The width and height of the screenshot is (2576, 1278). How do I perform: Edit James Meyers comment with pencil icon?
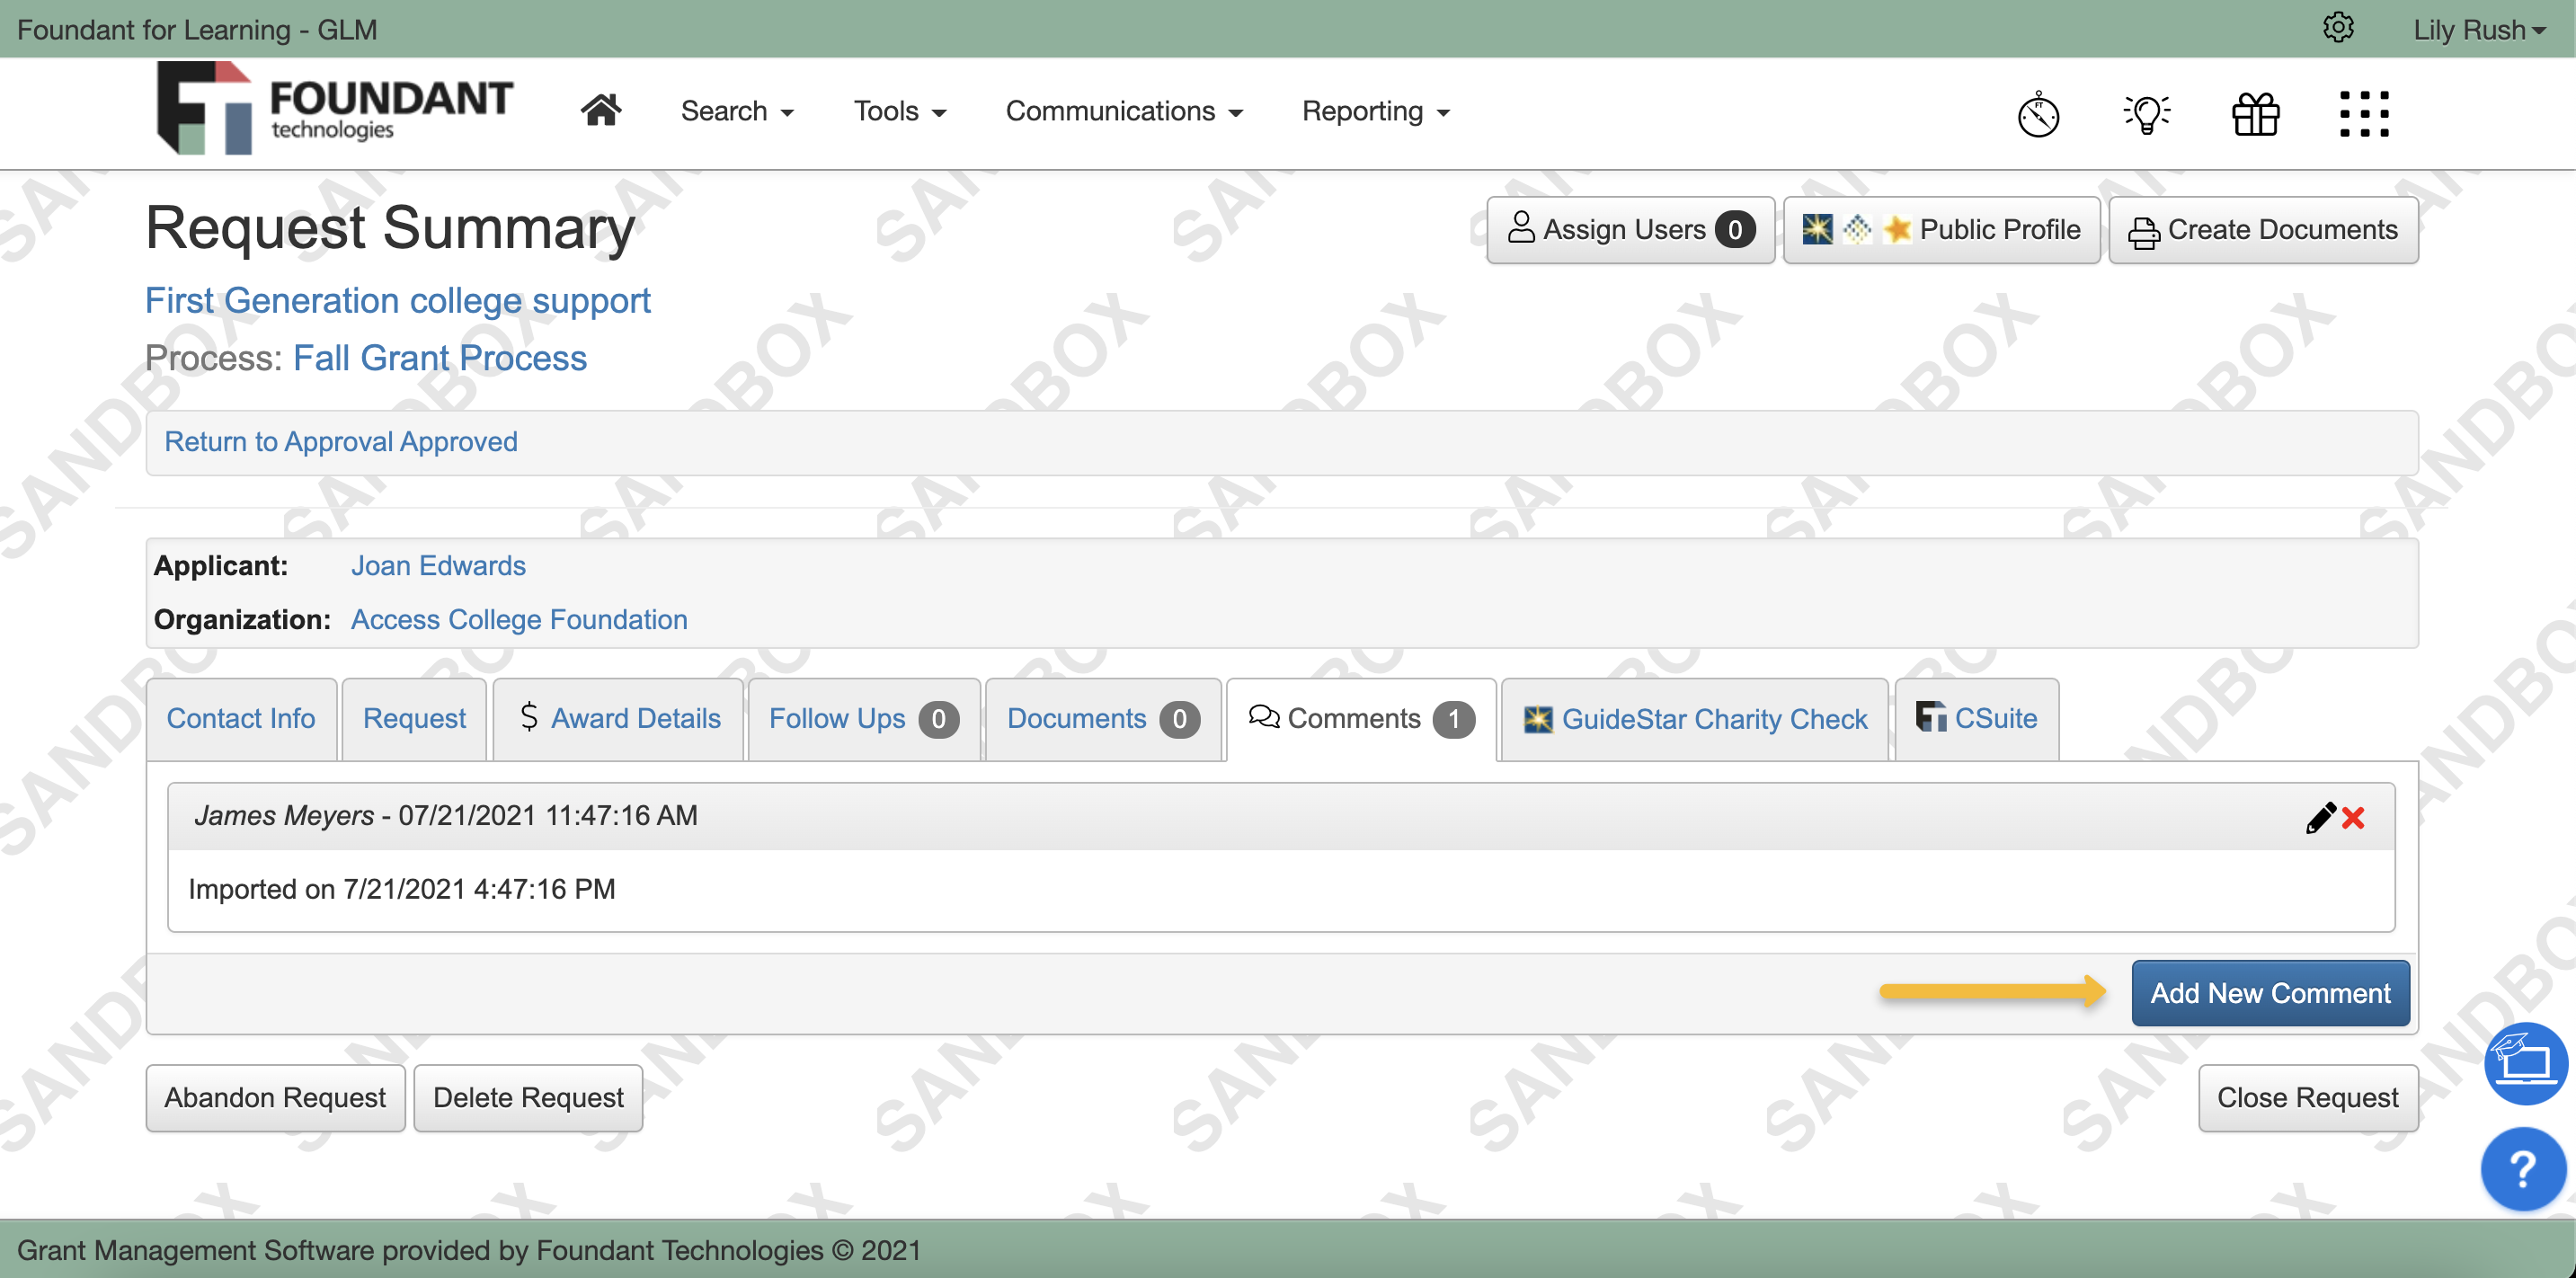[2320, 817]
